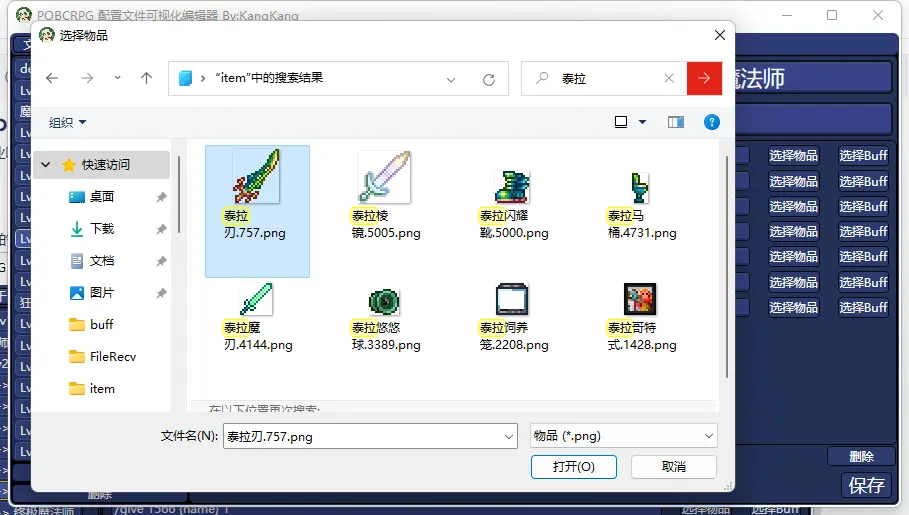This screenshot has width=909, height=515.
Task: Click the 取消 button
Action: 674,467
